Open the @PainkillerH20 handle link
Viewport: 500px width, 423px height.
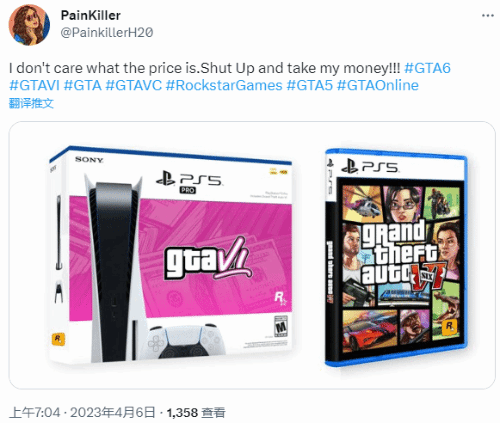tap(107, 32)
